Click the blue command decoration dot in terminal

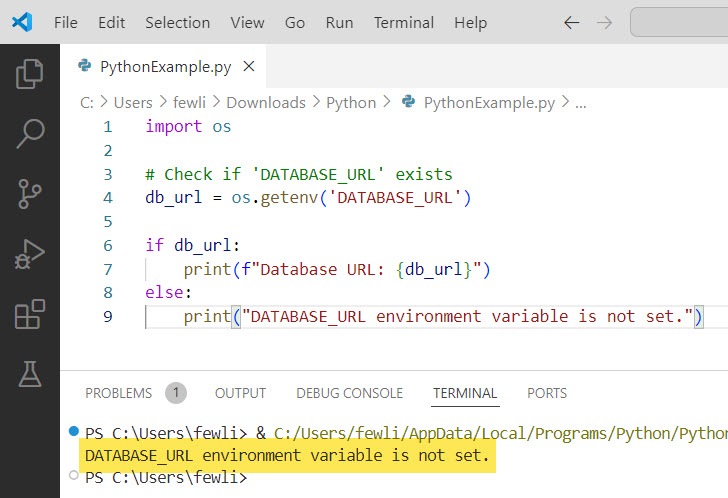click(x=73, y=431)
